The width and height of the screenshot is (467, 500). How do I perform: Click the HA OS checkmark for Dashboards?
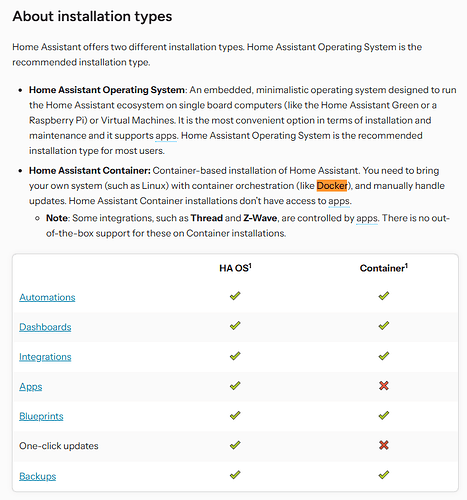pyautogui.click(x=235, y=325)
